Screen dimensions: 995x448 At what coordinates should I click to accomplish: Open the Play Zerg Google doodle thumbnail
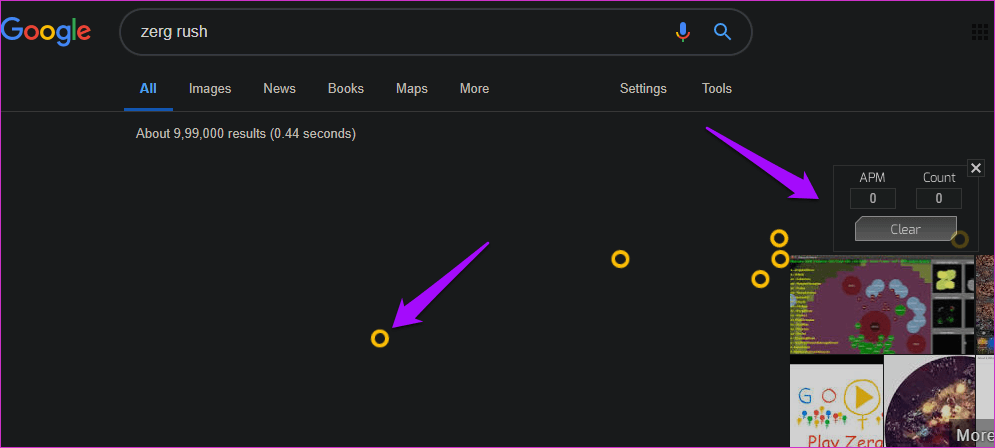coord(836,405)
